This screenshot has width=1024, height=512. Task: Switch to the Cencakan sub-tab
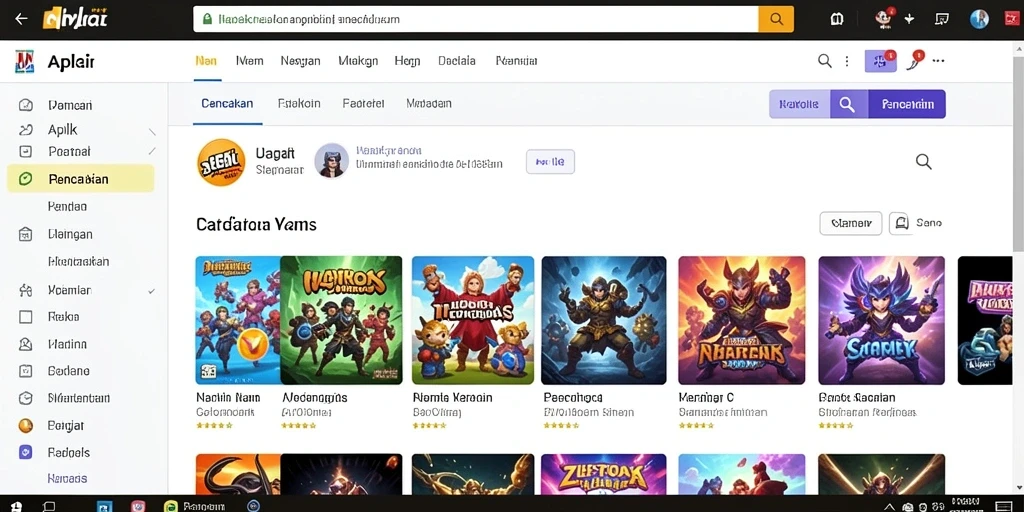pos(227,103)
